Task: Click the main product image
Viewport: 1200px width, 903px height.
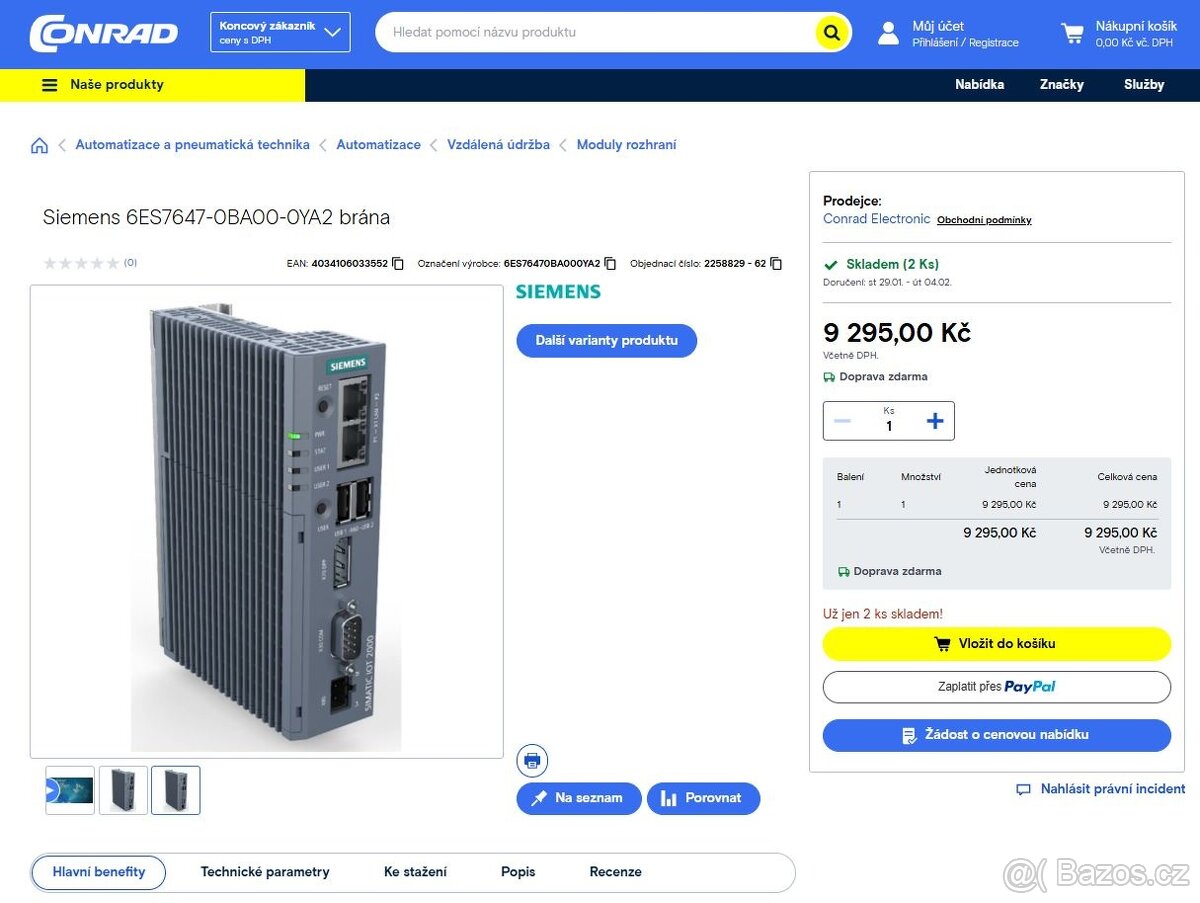Action: 267,522
